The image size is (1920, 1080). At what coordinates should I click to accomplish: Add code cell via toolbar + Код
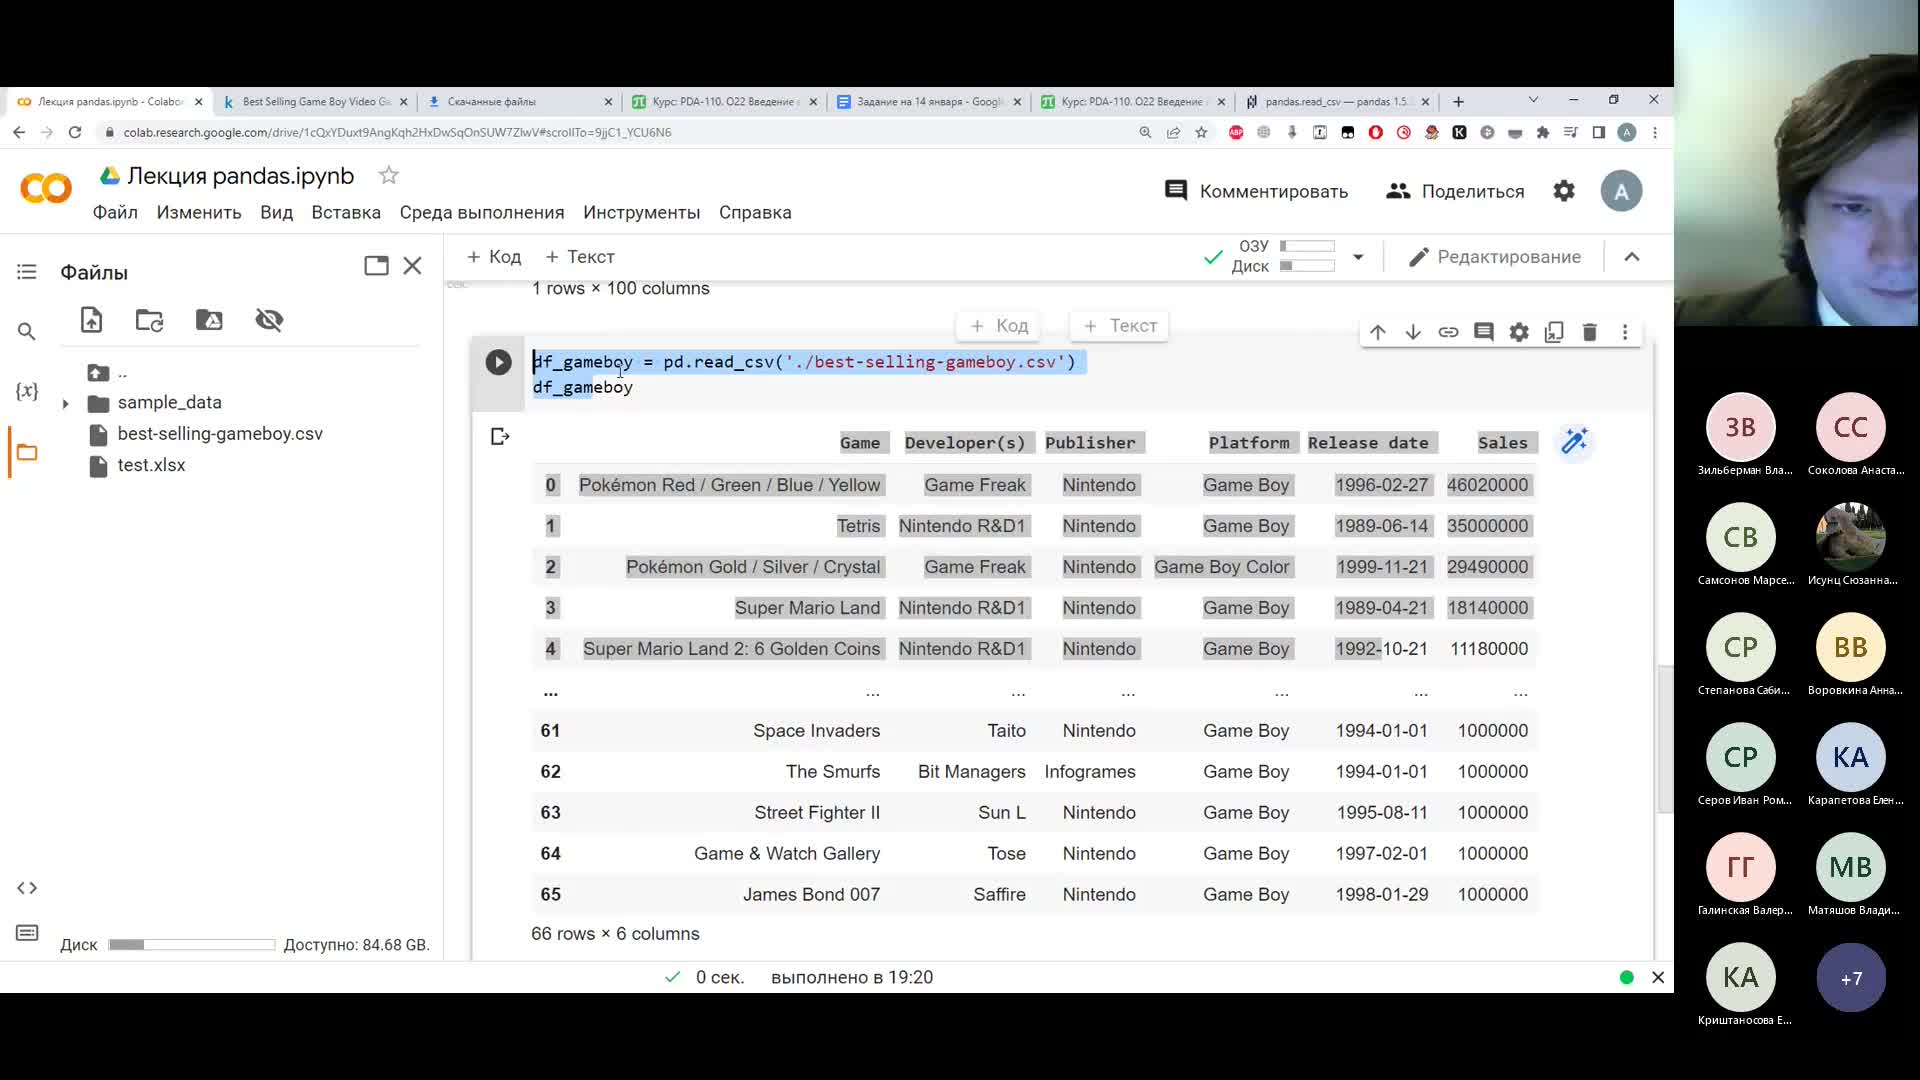(494, 257)
